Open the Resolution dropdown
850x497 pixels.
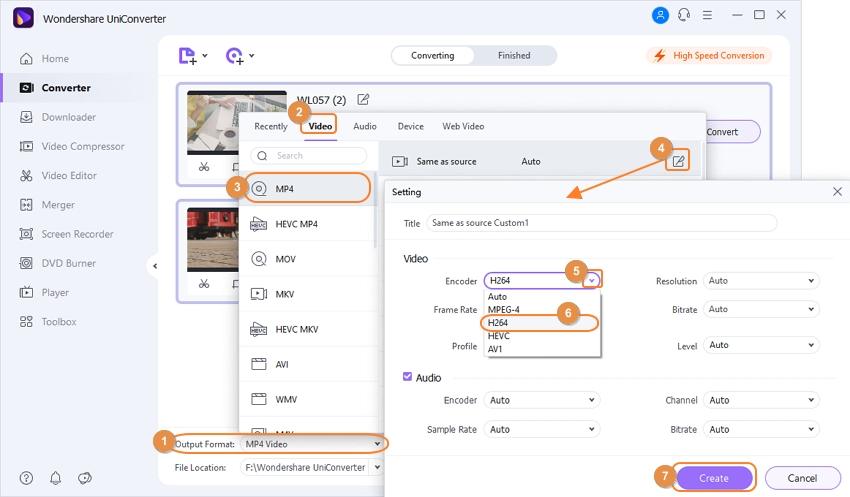tap(761, 281)
